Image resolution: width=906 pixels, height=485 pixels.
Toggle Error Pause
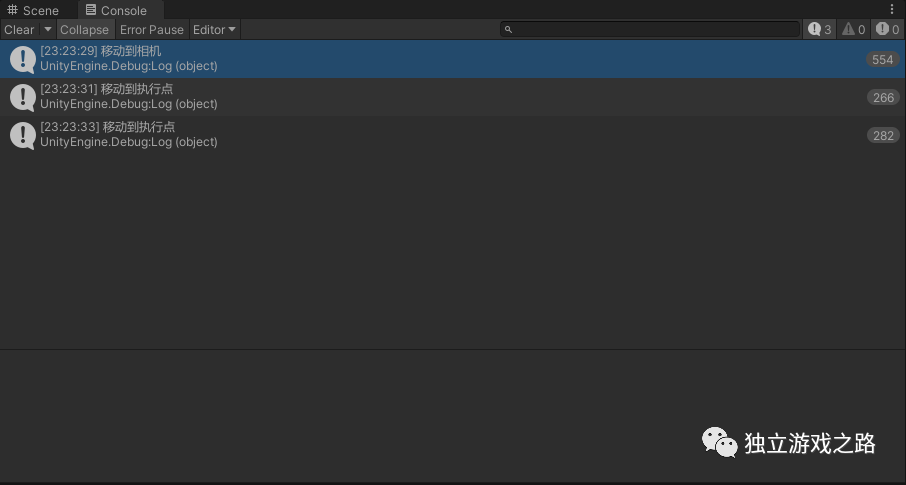(152, 29)
